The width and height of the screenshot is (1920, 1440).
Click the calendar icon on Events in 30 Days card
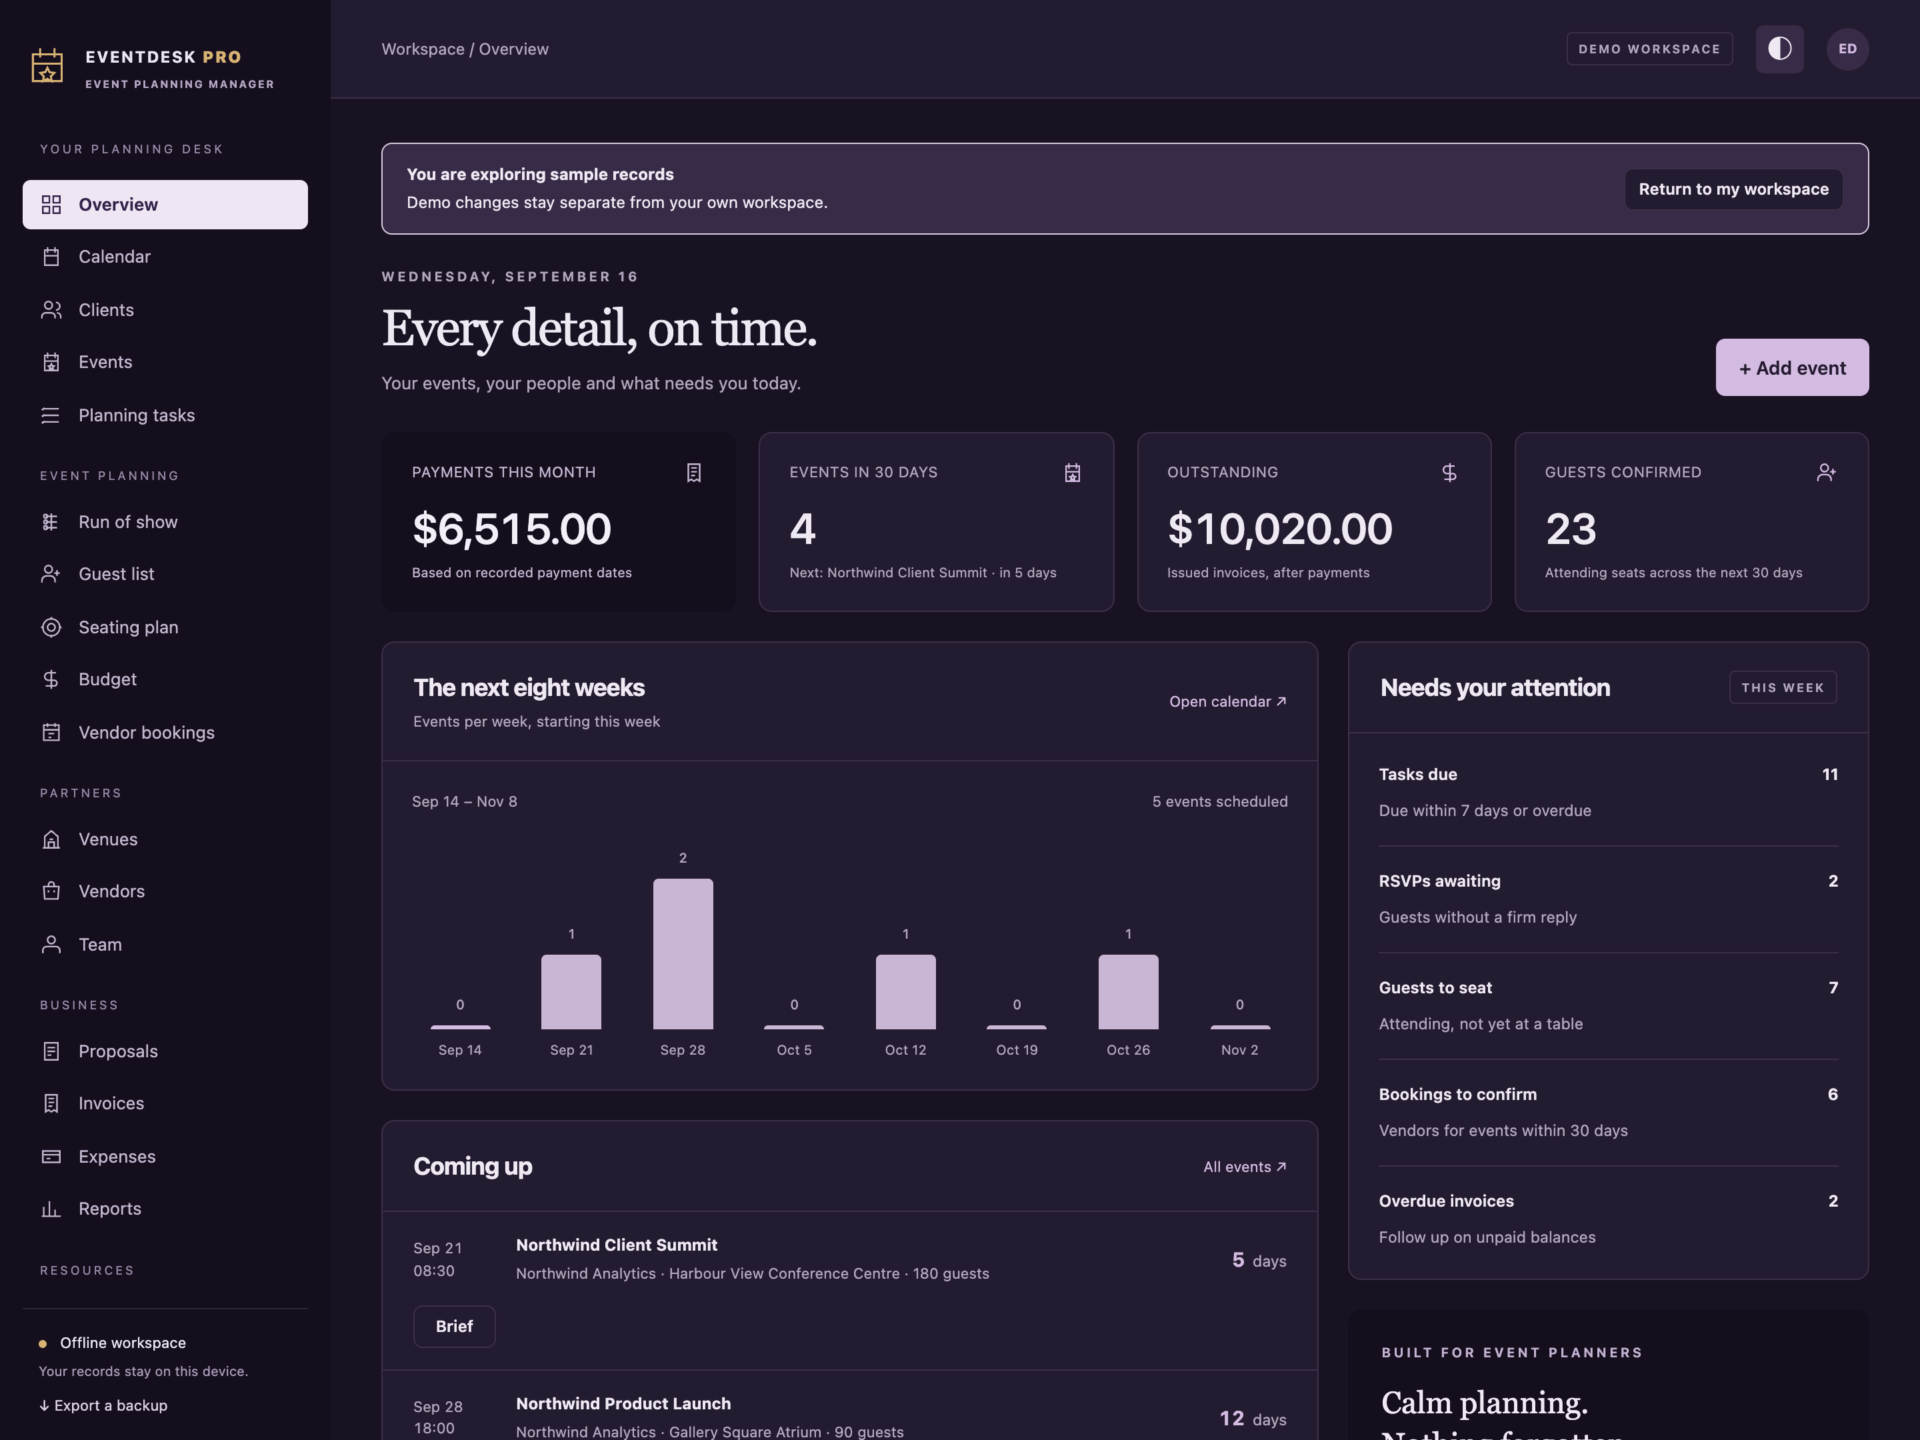coord(1072,472)
